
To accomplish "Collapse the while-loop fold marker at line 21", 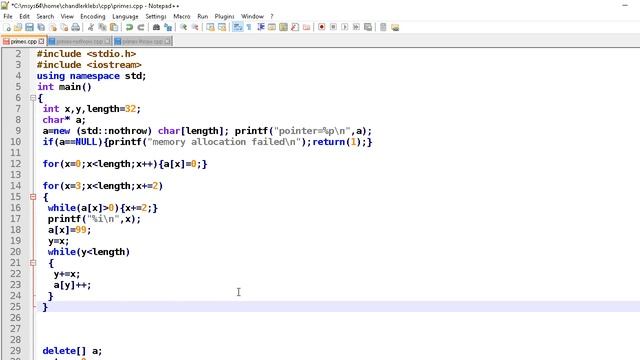I will (x=33, y=263).
